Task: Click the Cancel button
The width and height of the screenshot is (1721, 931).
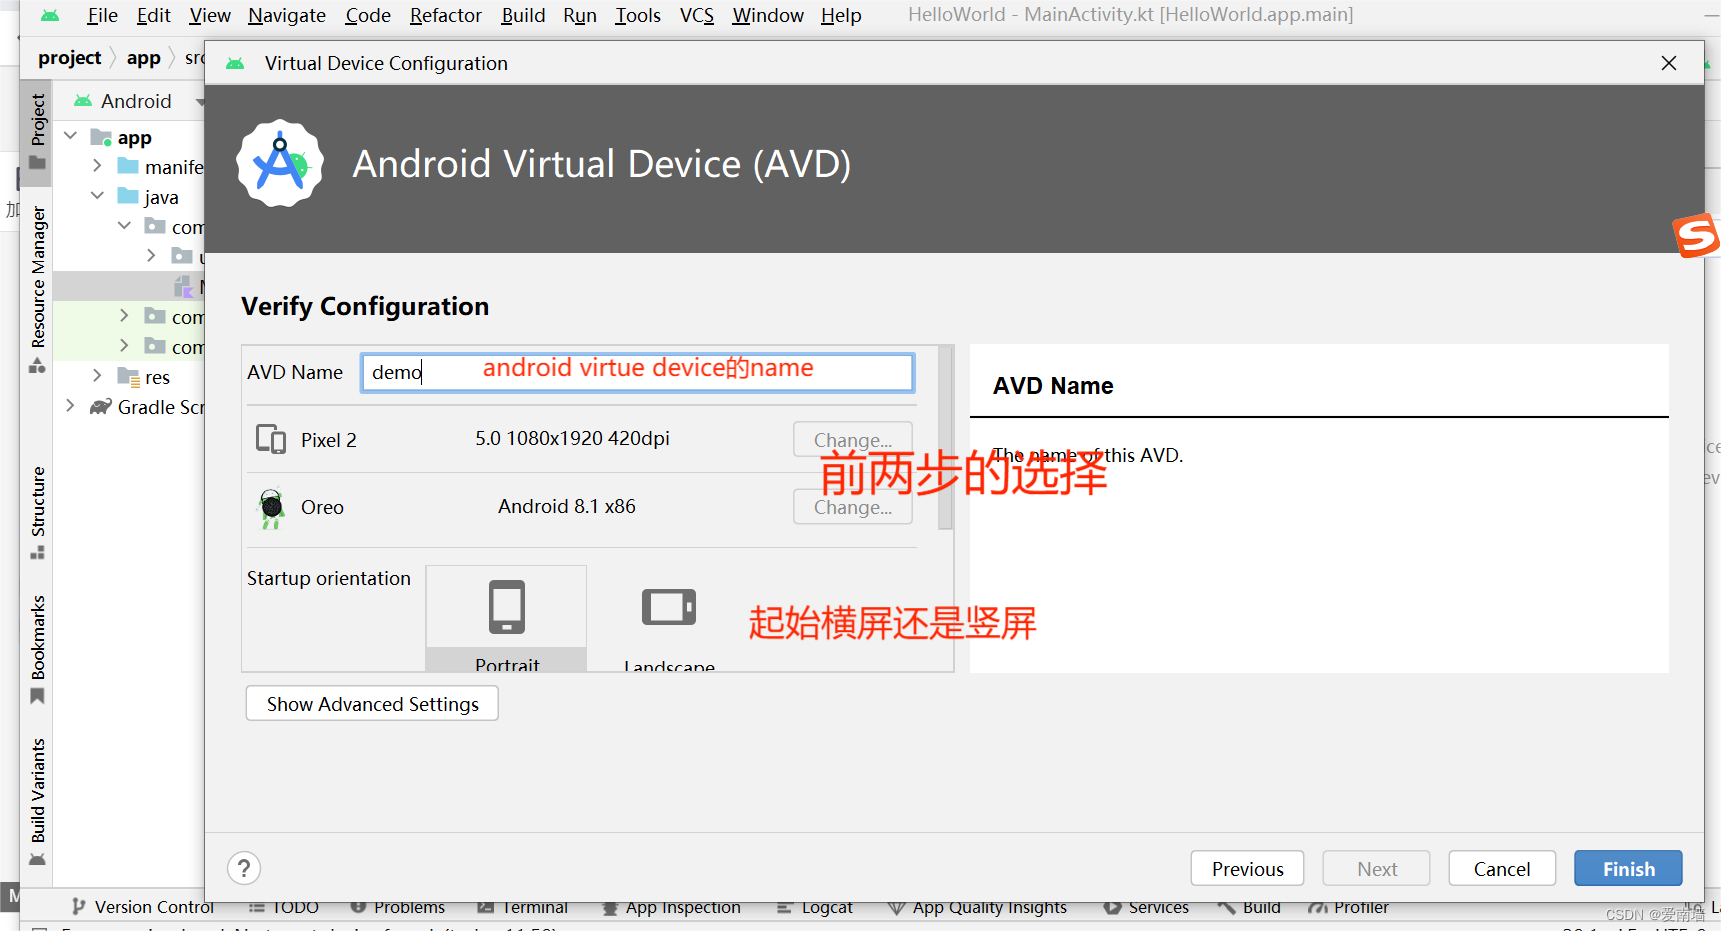Action: (x=1502, y=868)
